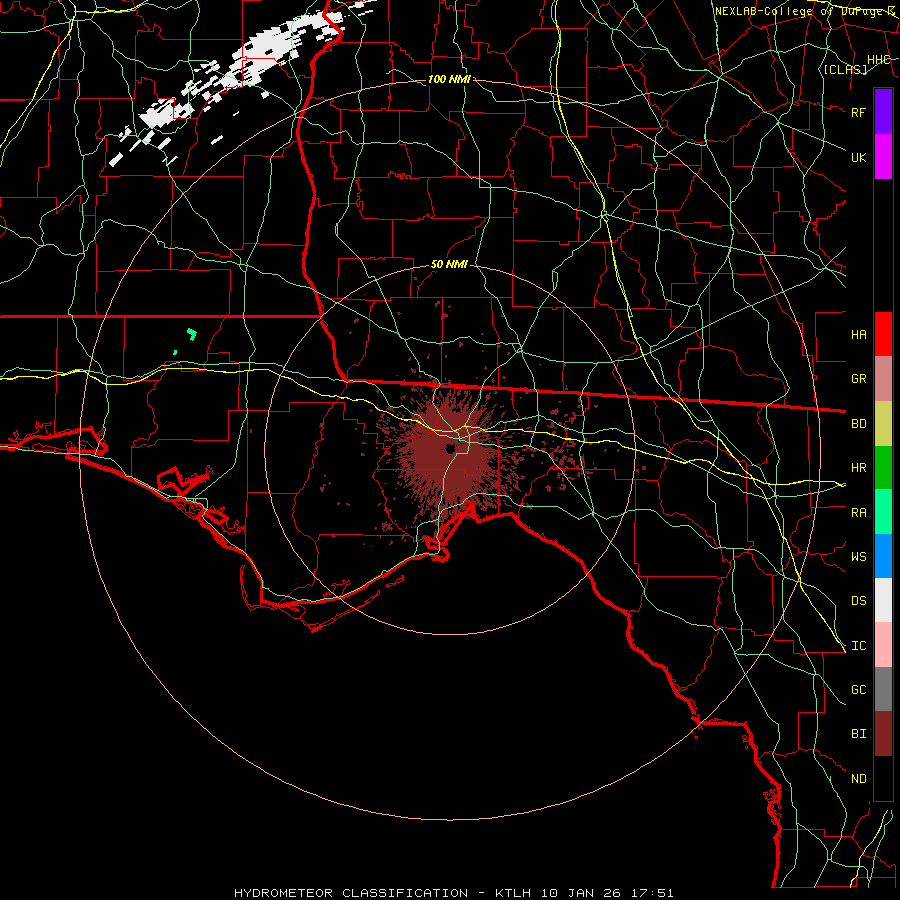Click the NEXLAB-College of DuPage credit text
The image size is (900, 900).
coord(805,11)
